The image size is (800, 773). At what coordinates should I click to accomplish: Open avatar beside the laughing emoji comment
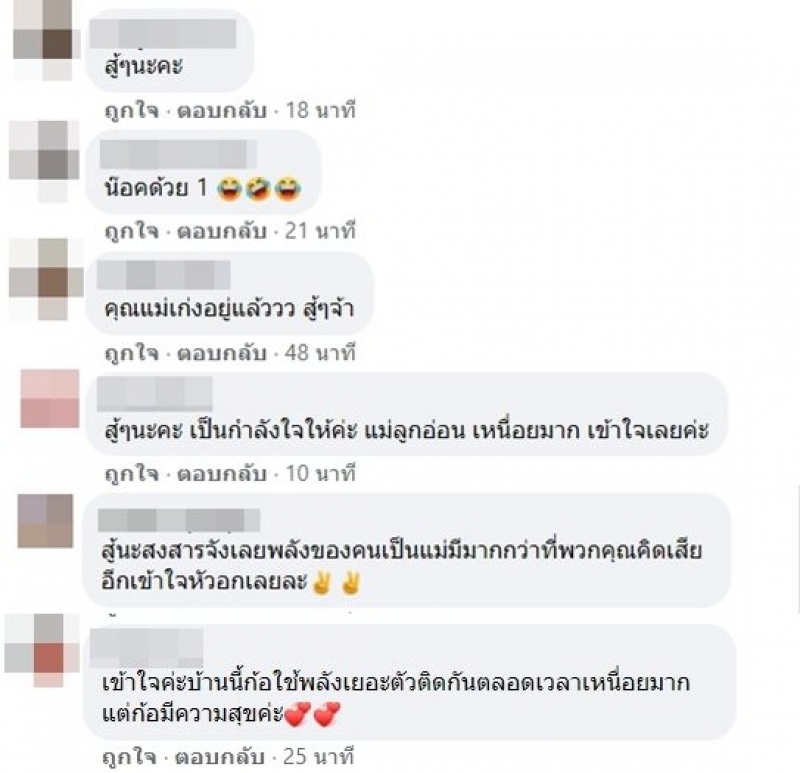tap(45, 161)
